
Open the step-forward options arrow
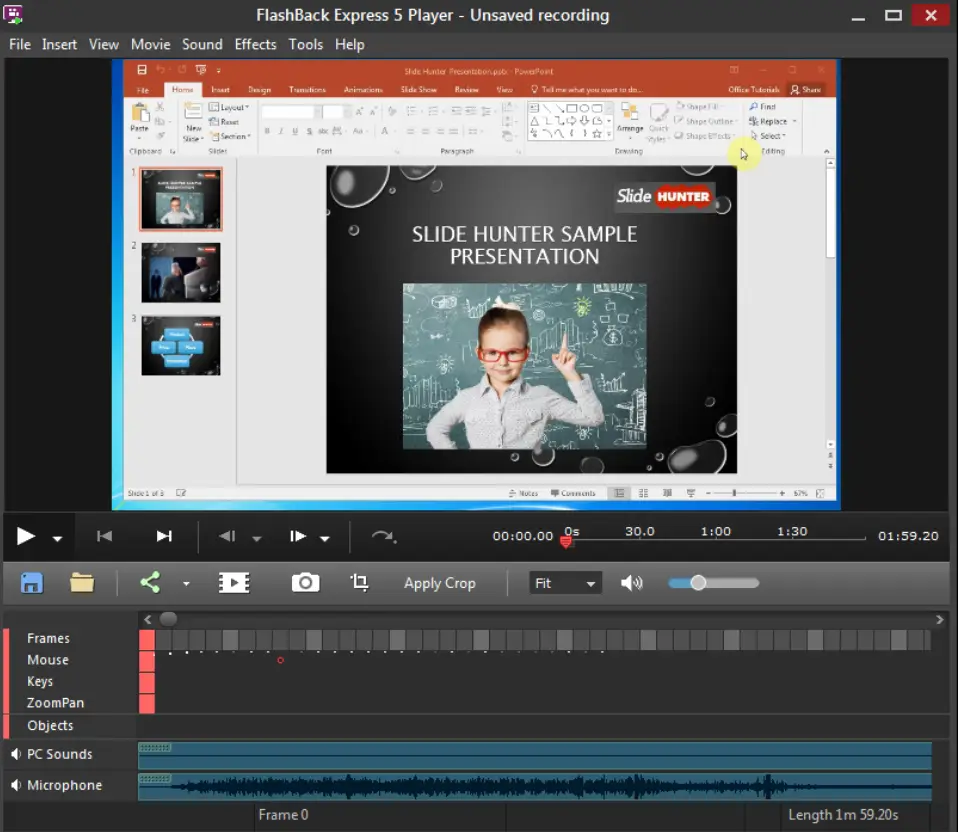tap(323, 536)
